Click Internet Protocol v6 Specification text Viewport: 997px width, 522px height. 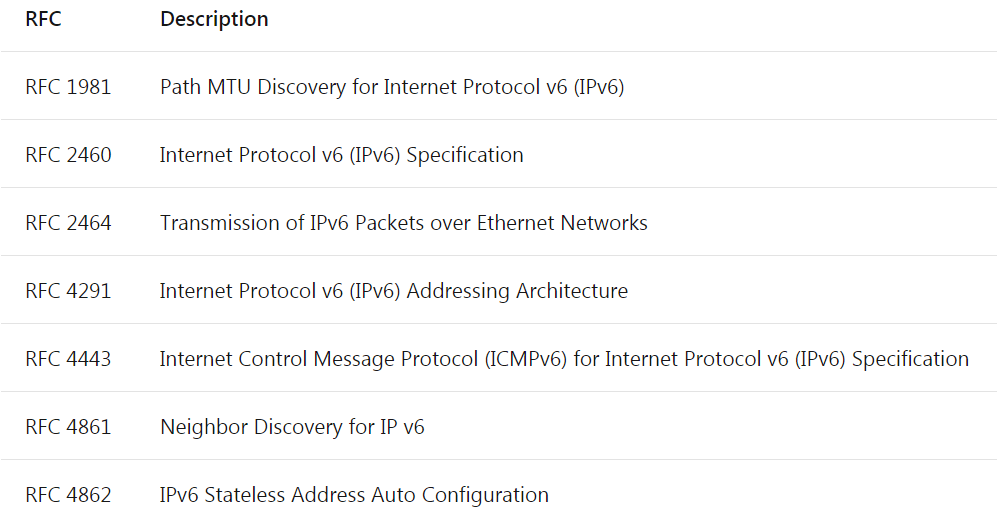point(341,155)
